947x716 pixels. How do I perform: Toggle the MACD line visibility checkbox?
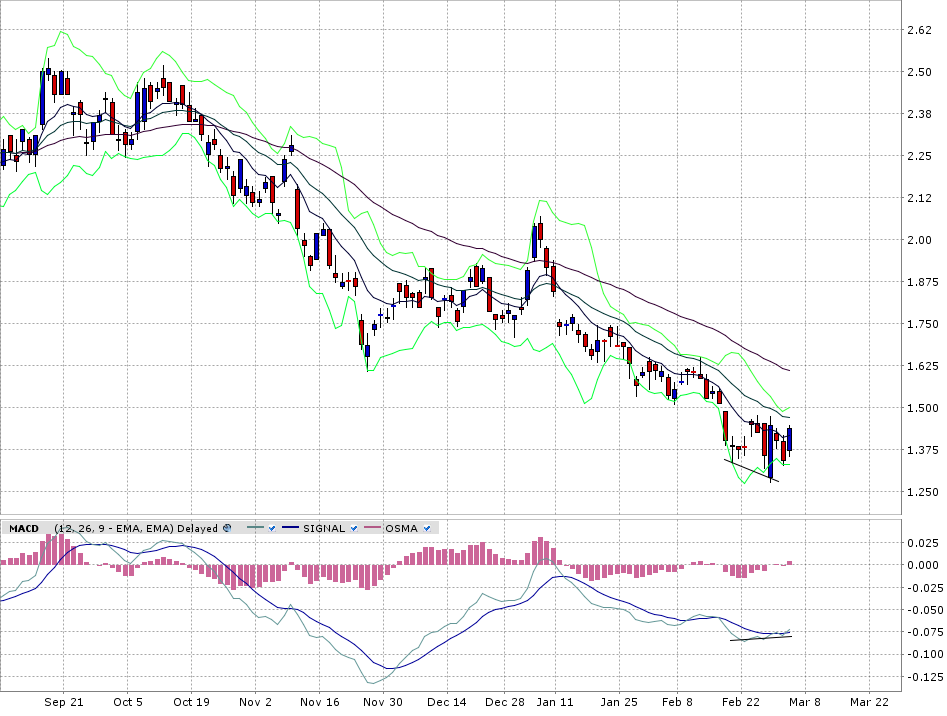(x=270, y=528)
